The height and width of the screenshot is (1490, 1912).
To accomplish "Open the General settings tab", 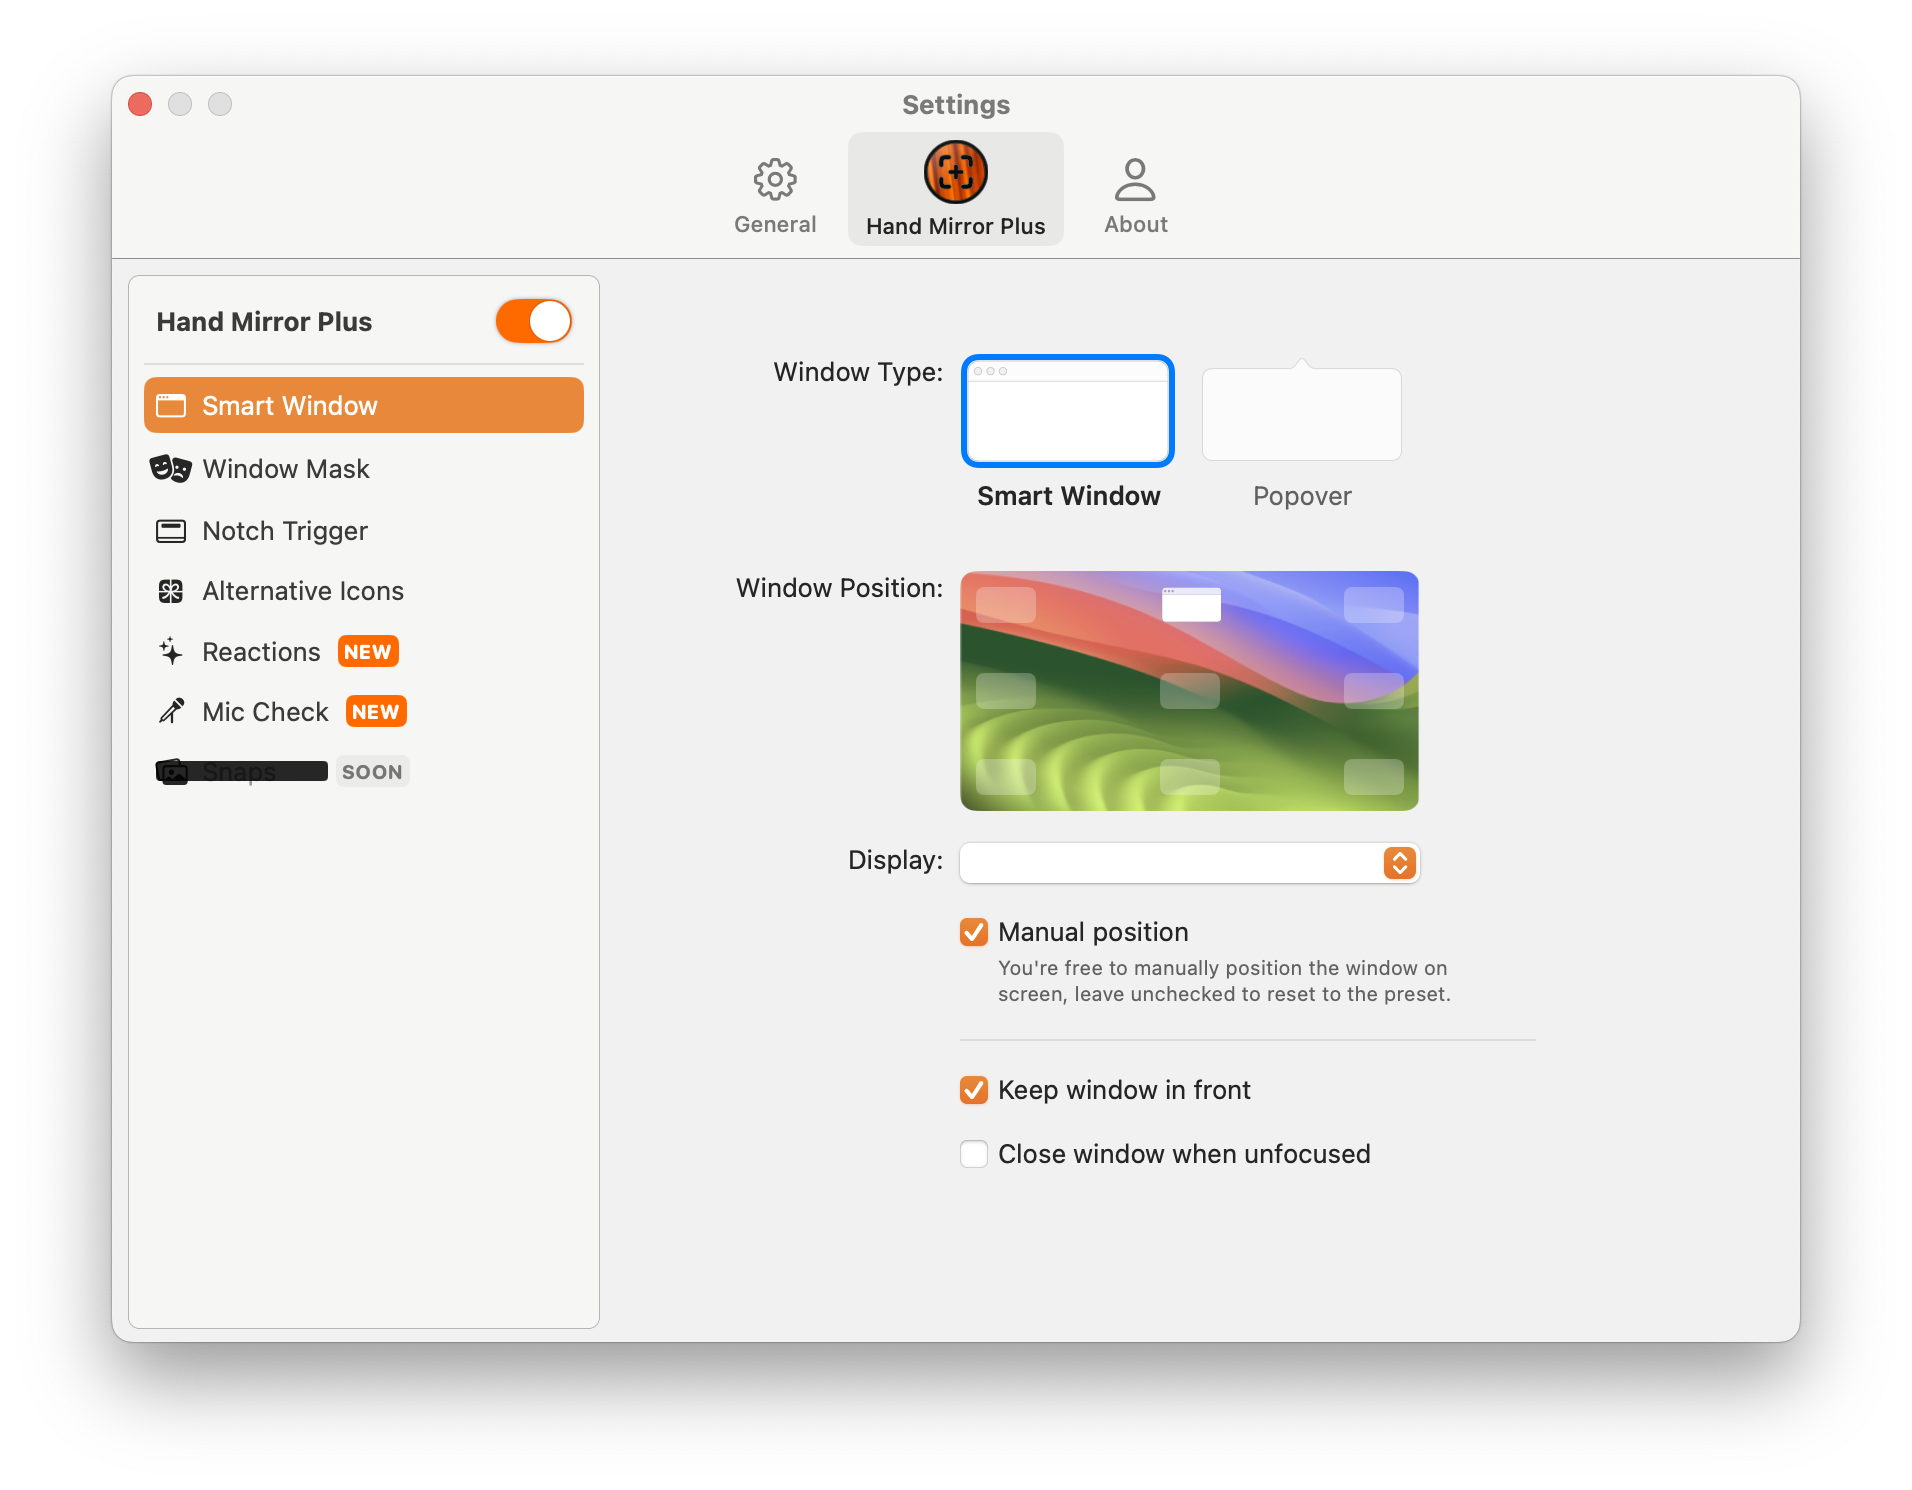I will (x=775, y=197).
